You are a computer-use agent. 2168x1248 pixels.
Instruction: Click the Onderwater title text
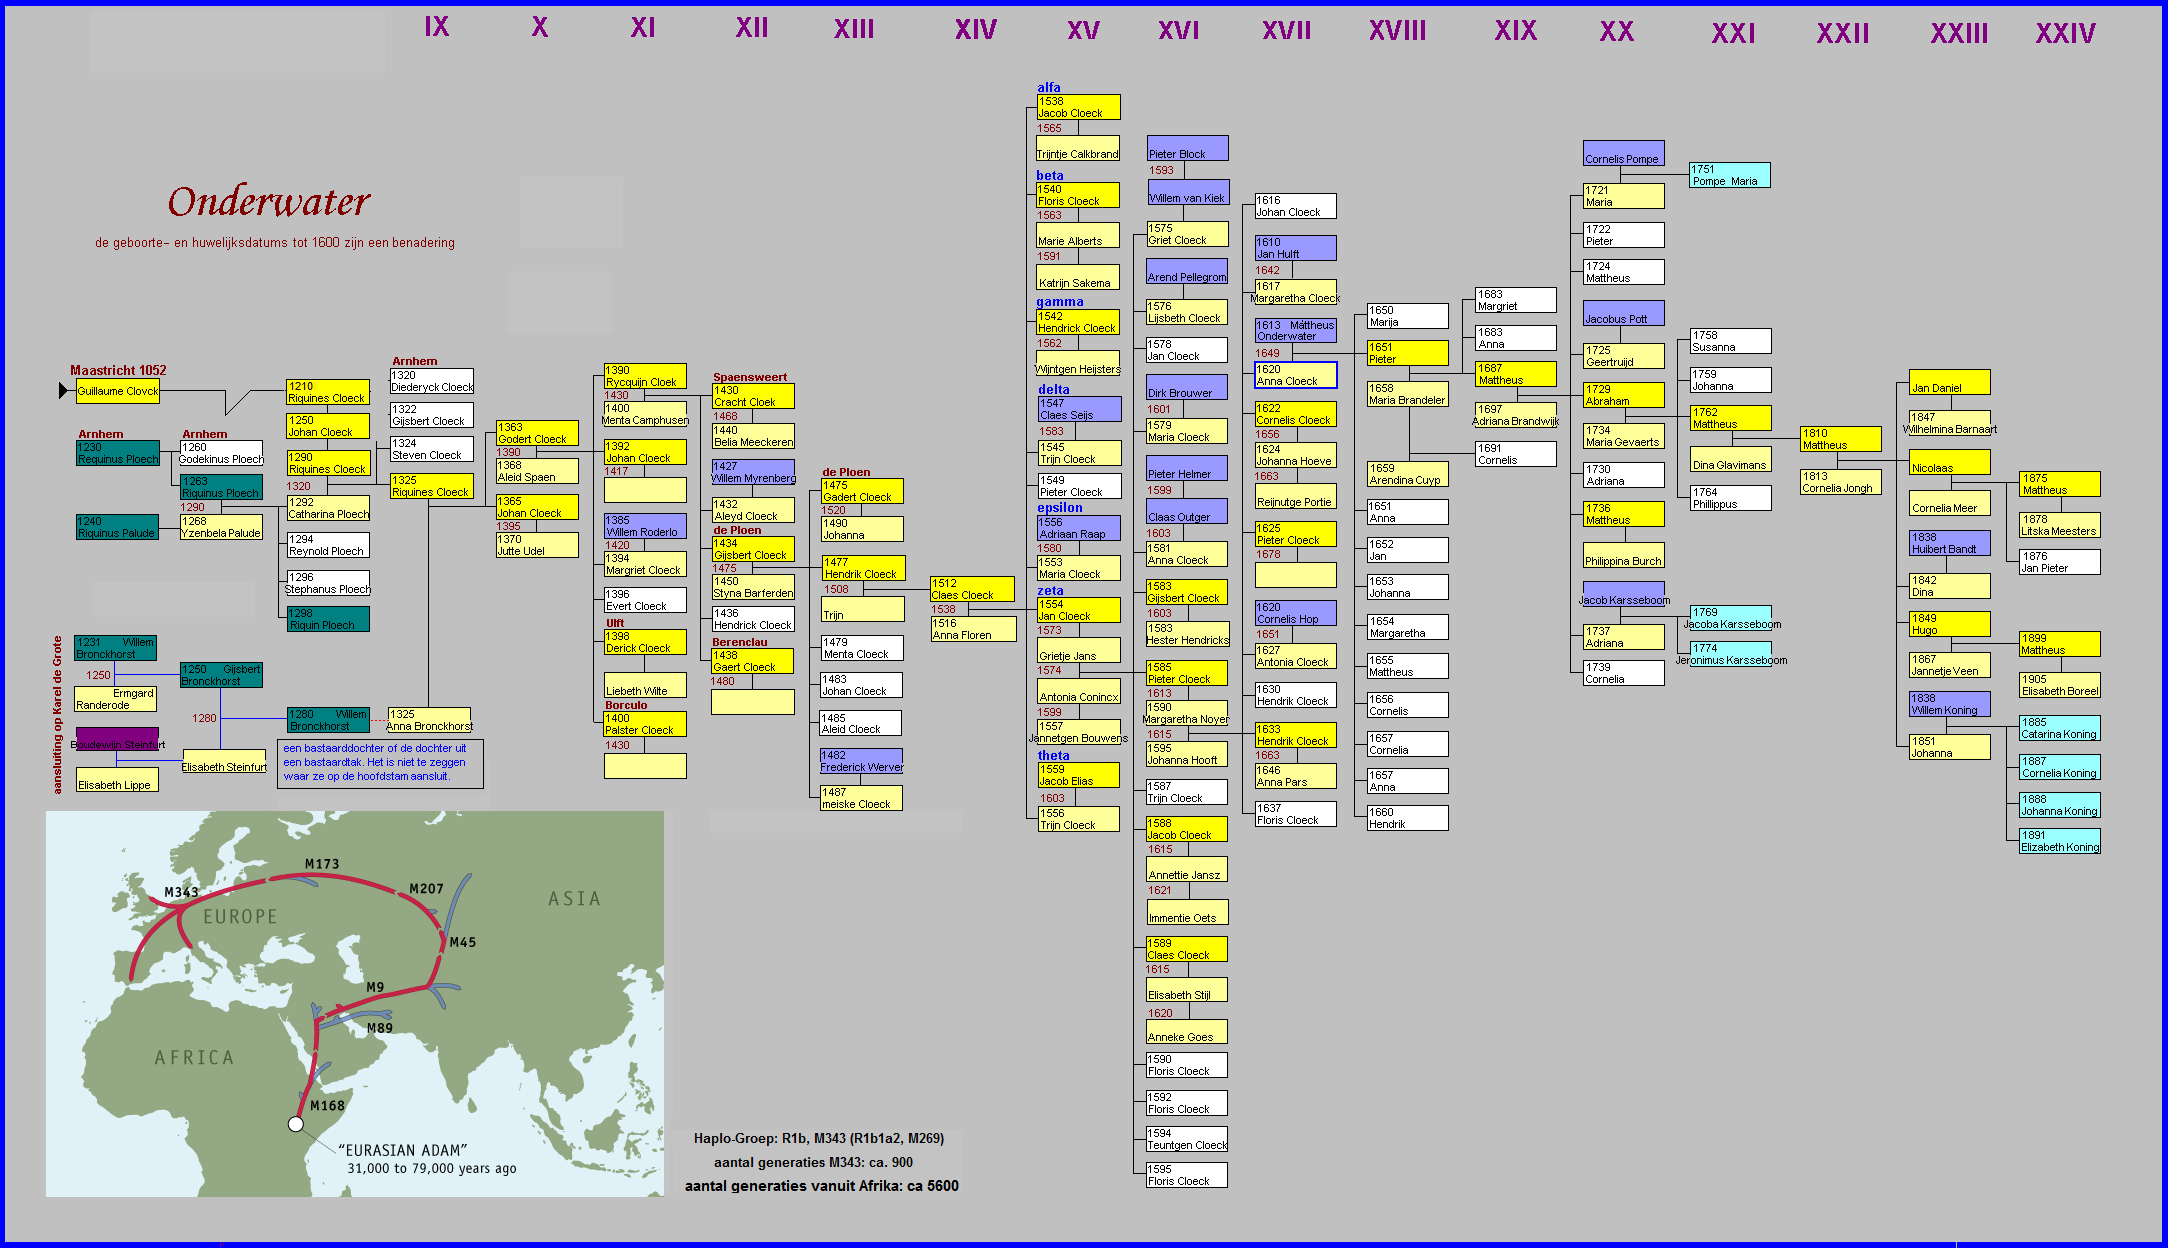pos(269,202)
